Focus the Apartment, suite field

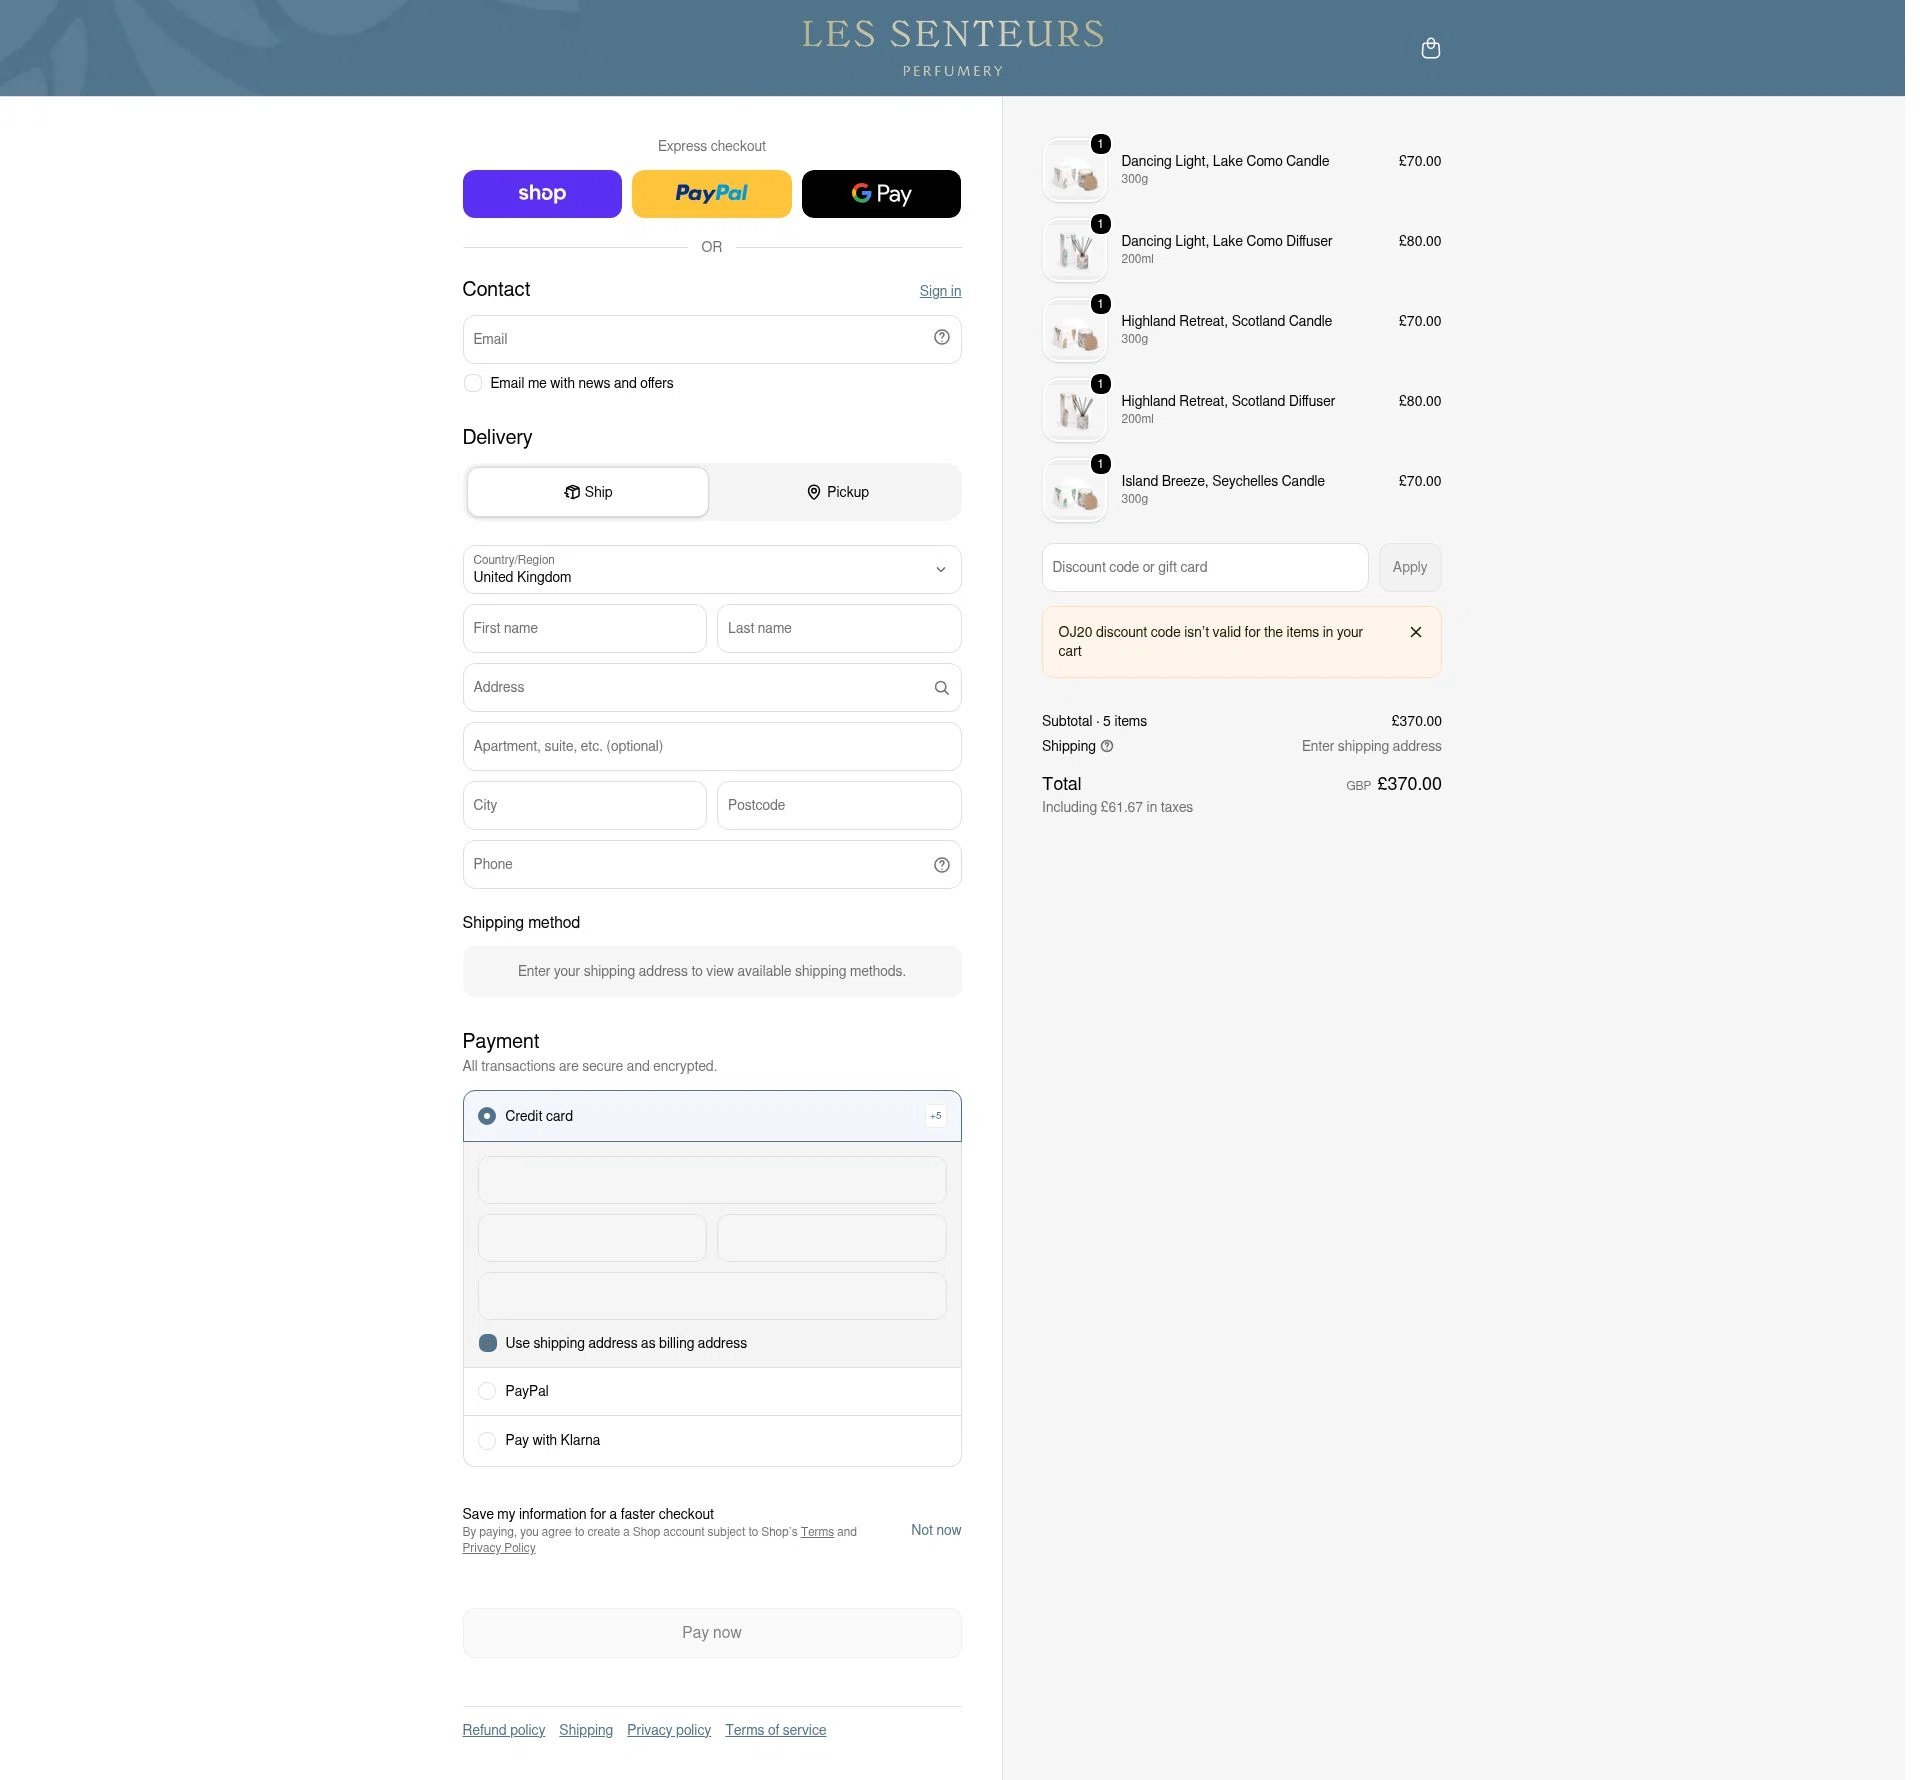click(712, 746)
